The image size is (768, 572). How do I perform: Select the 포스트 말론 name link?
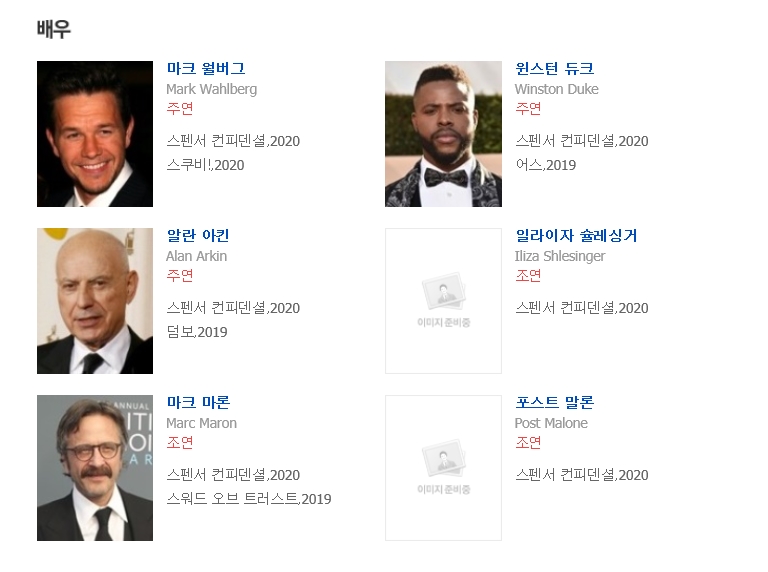click(554, 403)
